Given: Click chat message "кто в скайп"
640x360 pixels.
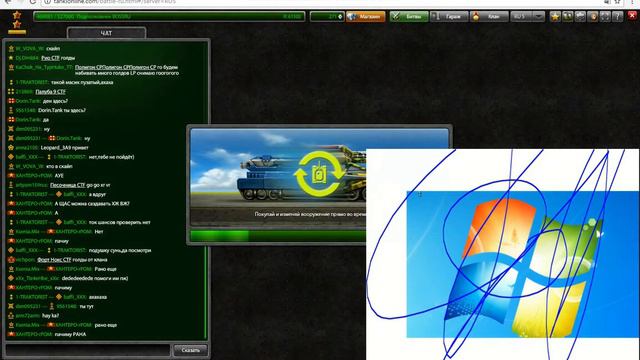Looking at the screenshot, I should pos(59,167).
